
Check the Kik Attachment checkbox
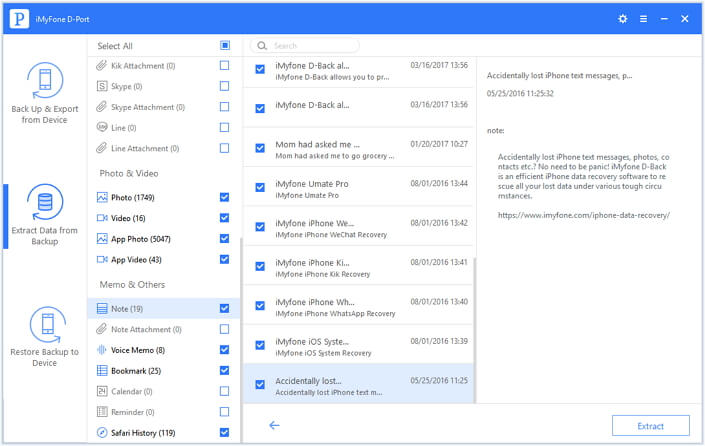(224, 66)
